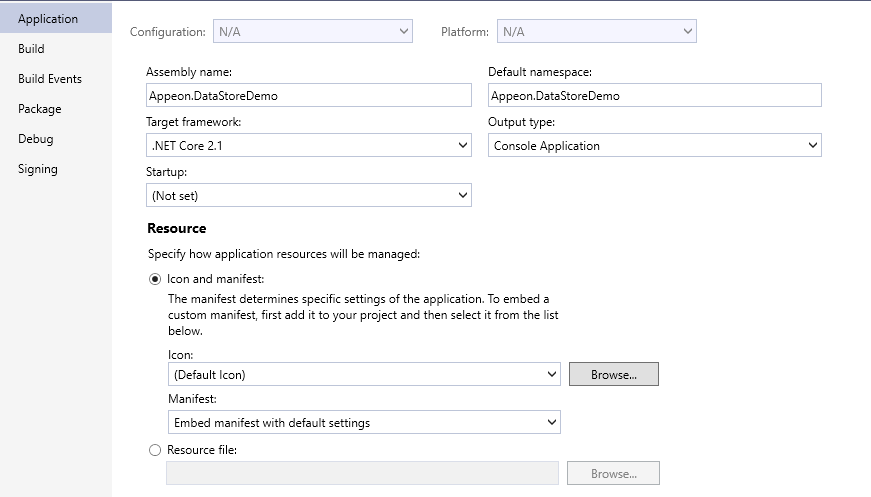
Task: Go to the Package tab
Action: click(39, 109)
